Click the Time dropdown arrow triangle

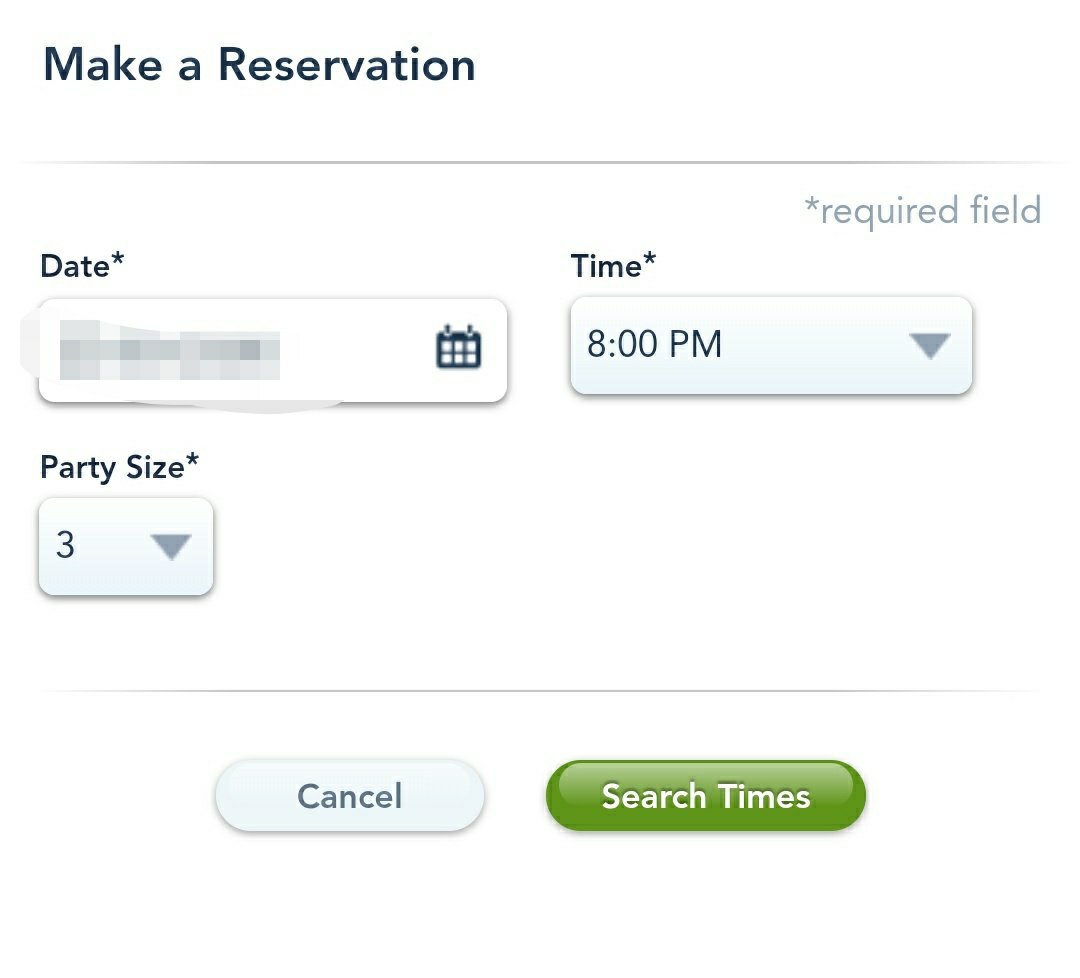pos(929,346)
